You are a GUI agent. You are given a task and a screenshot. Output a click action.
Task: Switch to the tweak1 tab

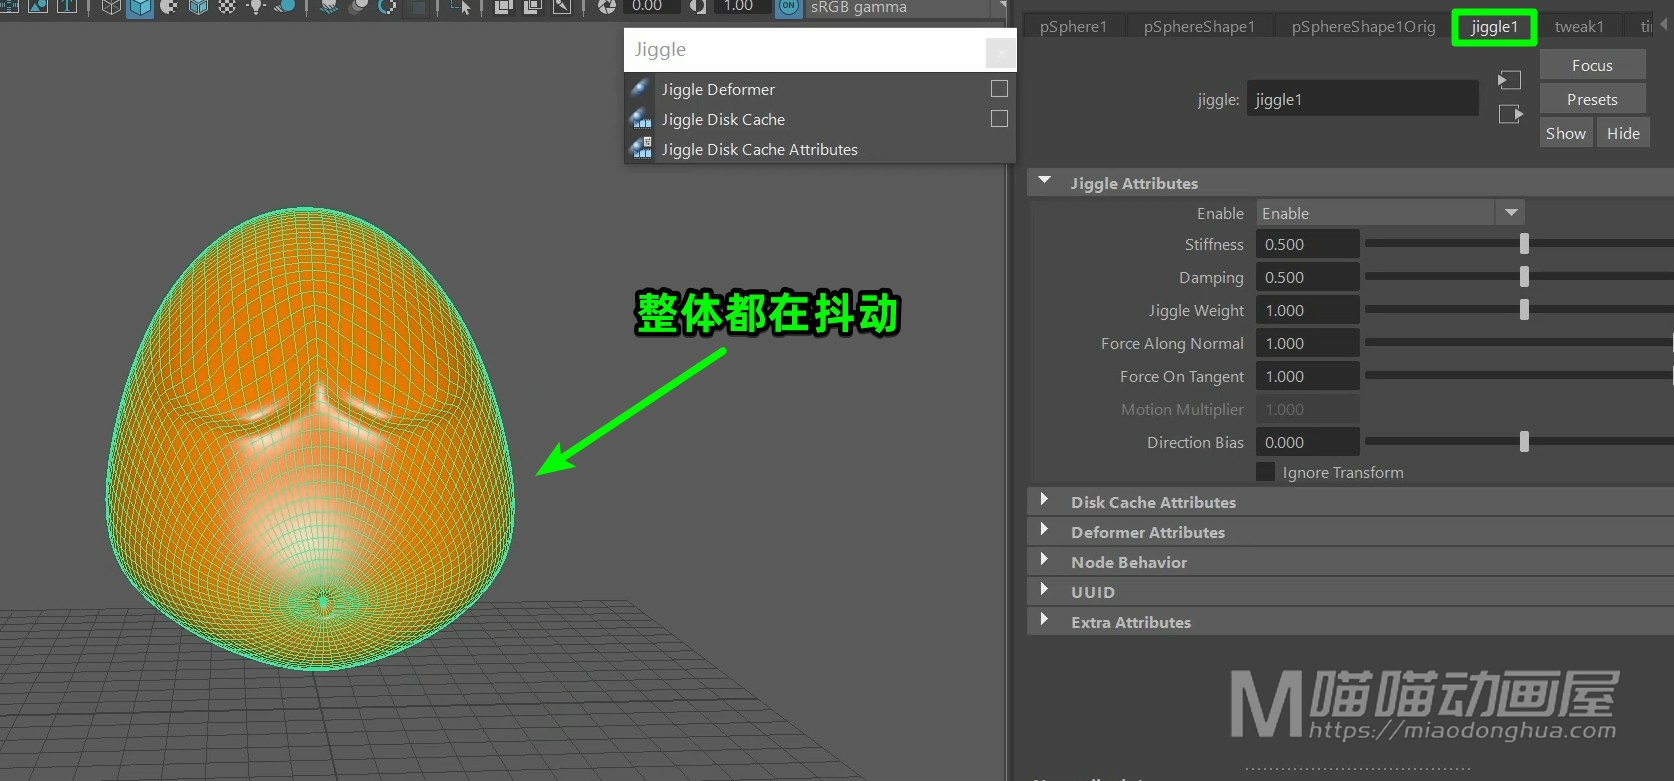click(x=1579, y=27)
